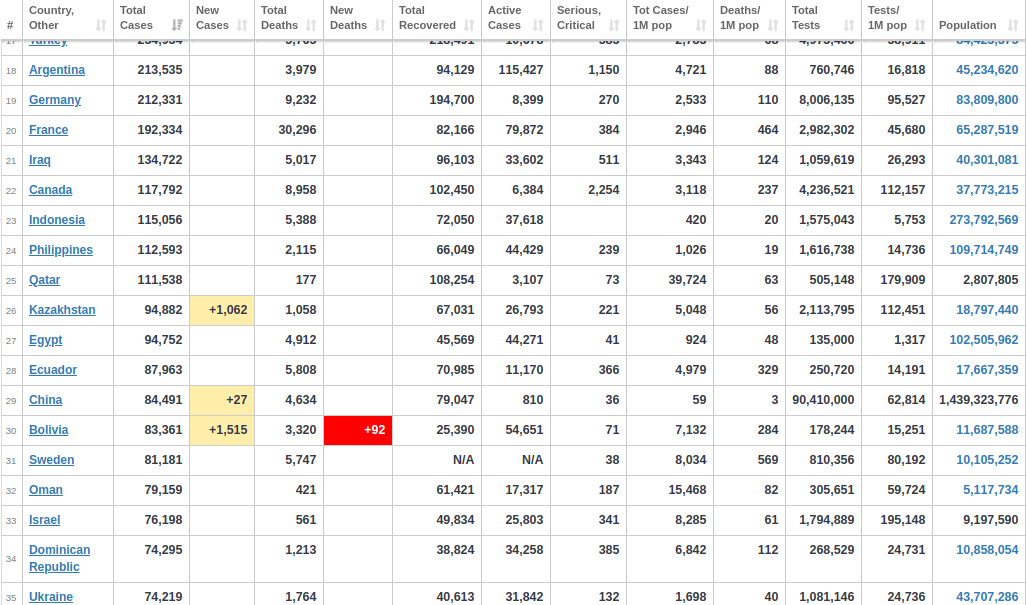Click Israel's tests per million 195,148
Screen dimensions: 1027x605
tap(903, 521)
